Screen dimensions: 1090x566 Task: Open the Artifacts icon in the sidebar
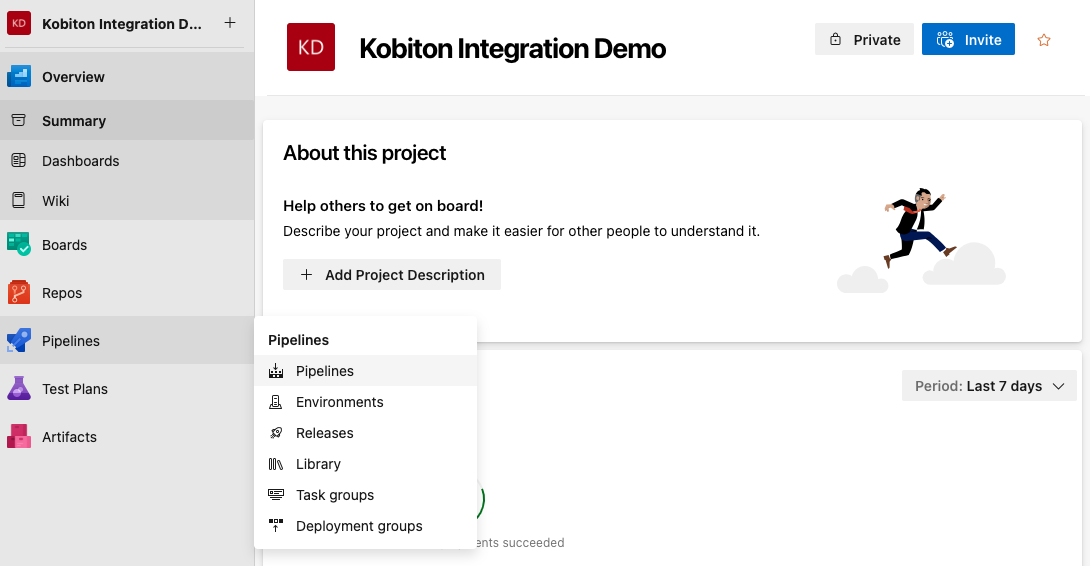tap(19, 436)
